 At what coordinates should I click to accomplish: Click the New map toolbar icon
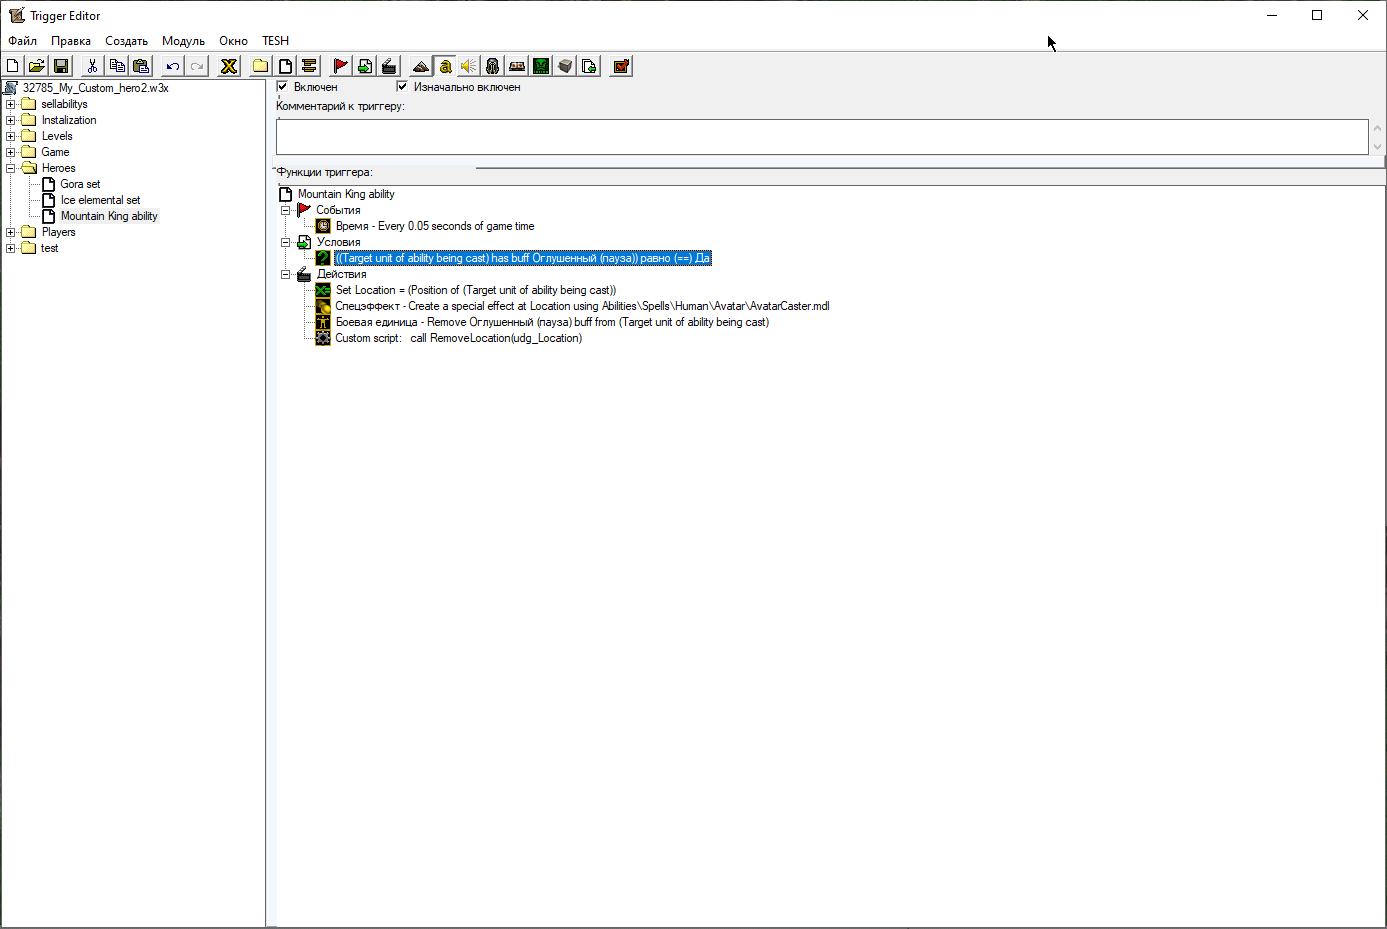[13, 66]
